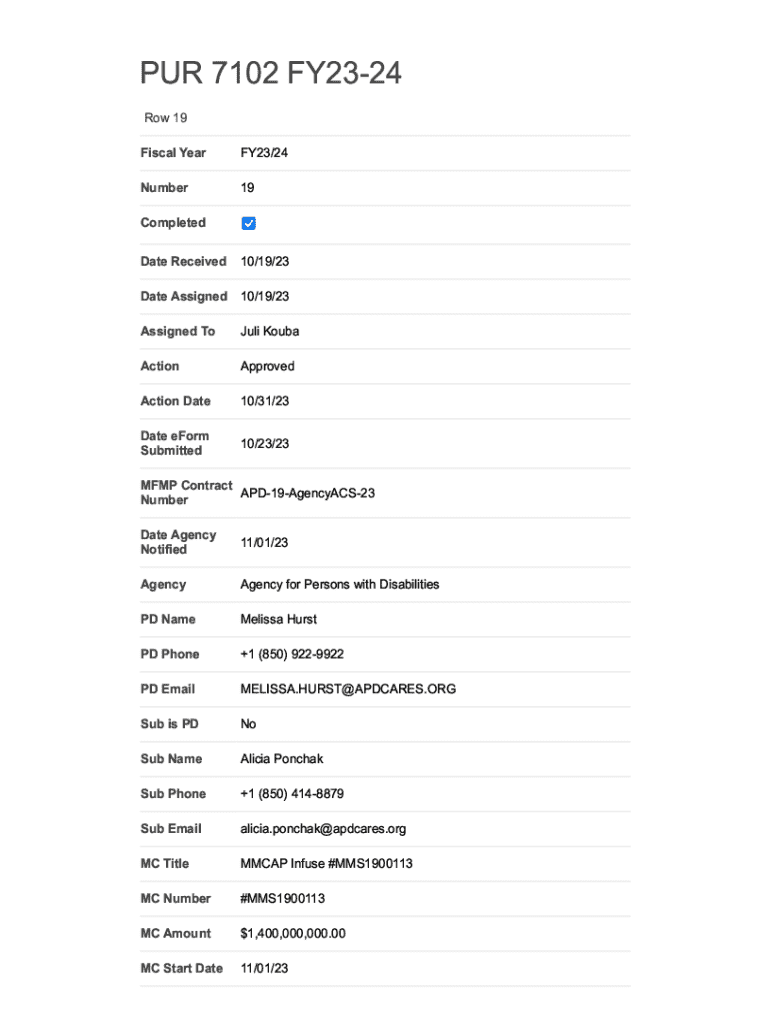Select the Agency for Persons with Disabilities text
This screenshot has width=770, height=1024.
339,584
